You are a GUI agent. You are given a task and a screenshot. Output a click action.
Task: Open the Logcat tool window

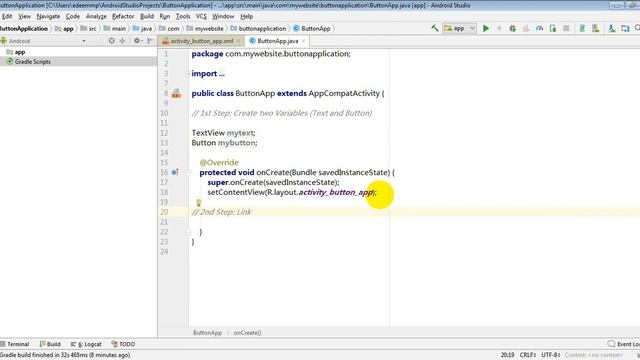86,344
